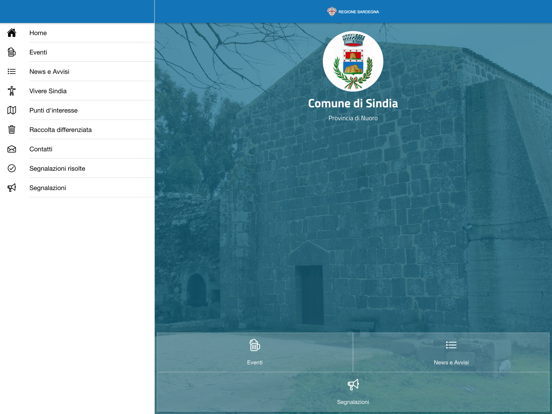
Task: Open the Home menu entry
Action: click(77, 33)
